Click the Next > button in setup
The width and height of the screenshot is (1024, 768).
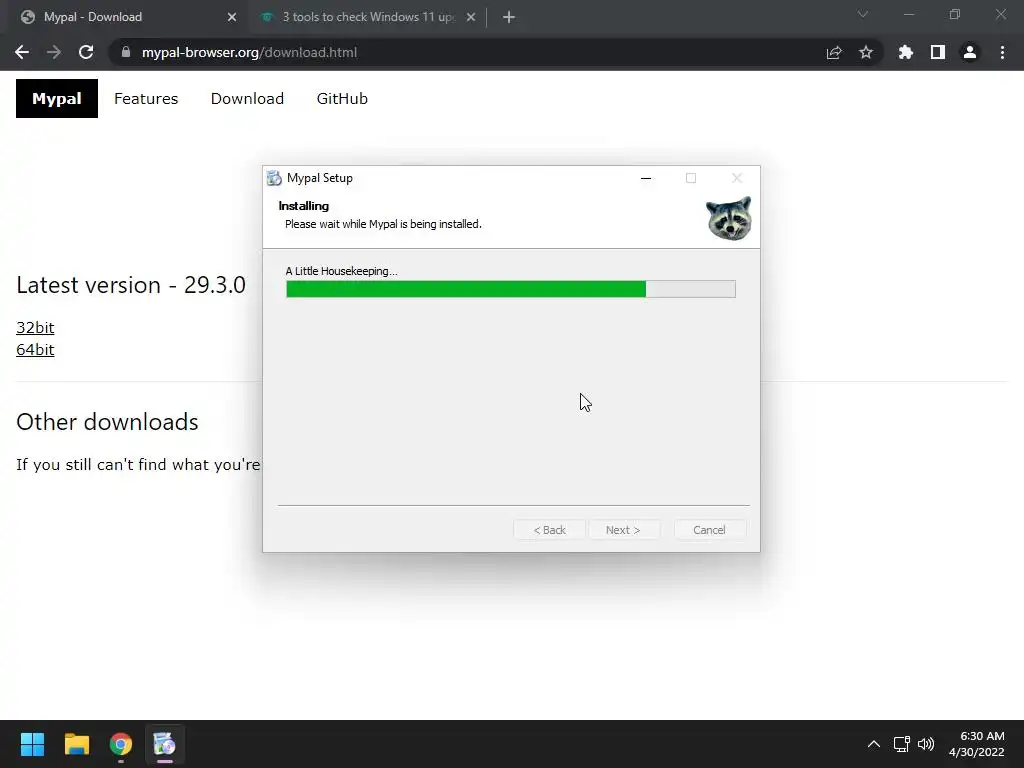tap(624, 530)
